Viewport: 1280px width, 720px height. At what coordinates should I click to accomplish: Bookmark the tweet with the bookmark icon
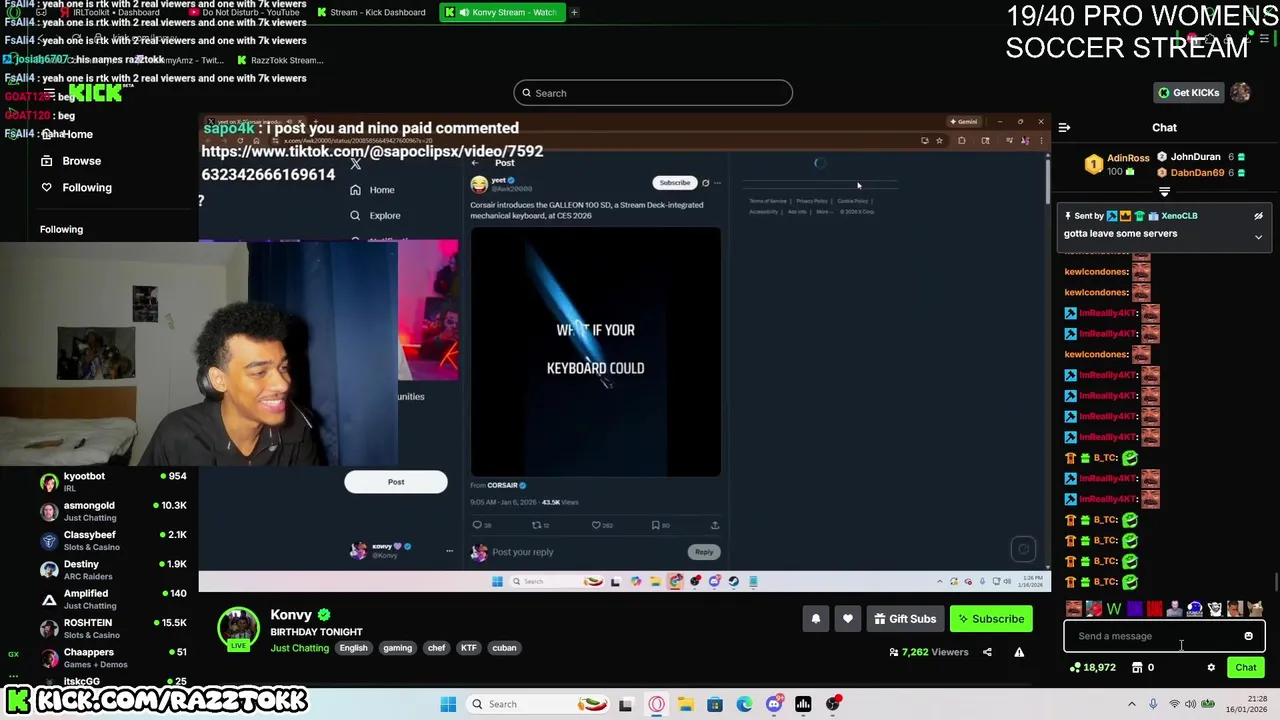click(655, 525)
